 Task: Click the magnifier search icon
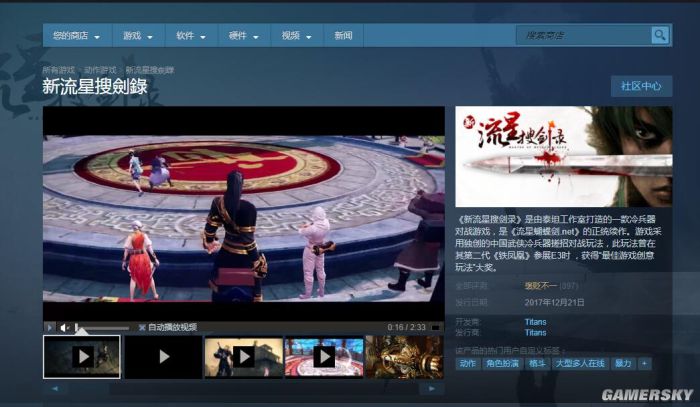click(x=660, y=35)
